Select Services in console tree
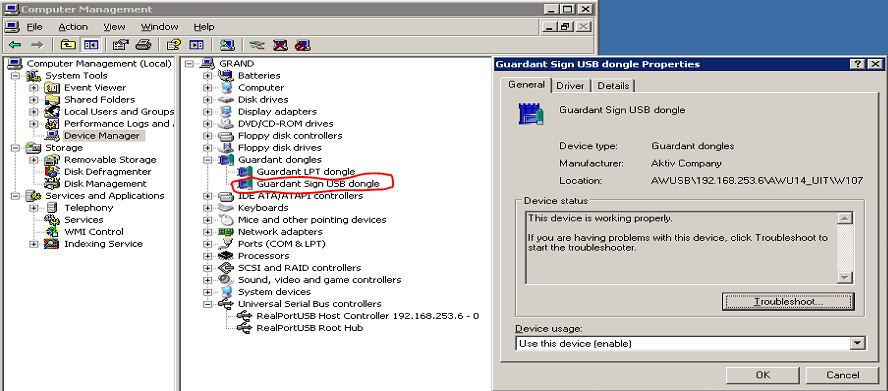 click(84, 220)
